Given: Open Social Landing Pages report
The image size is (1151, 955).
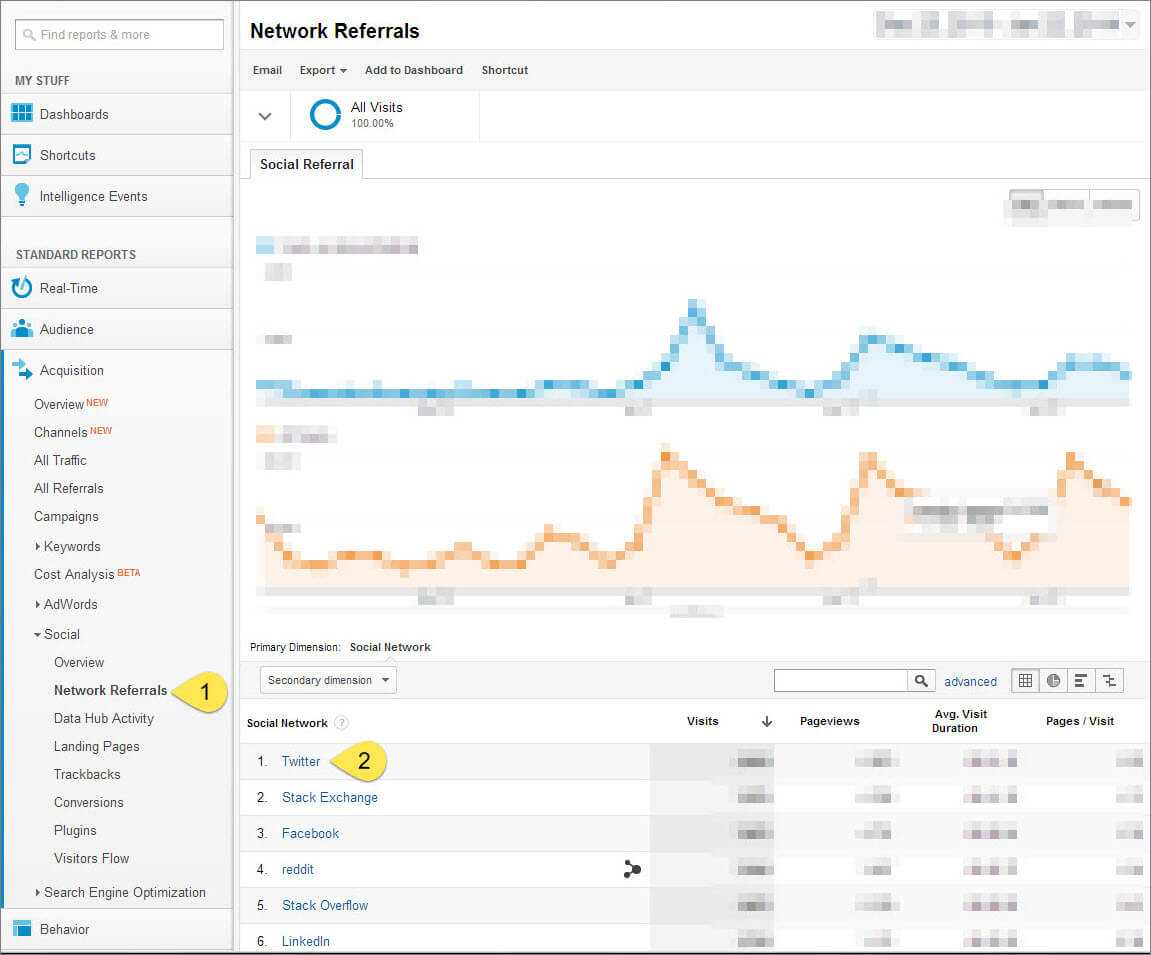Looking at the screenshot, I should [96, 746].
